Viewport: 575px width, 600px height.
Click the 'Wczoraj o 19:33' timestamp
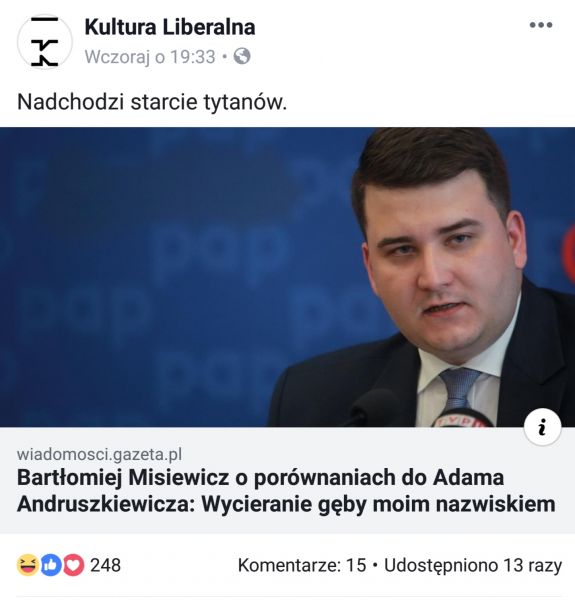tap(150, 57)
